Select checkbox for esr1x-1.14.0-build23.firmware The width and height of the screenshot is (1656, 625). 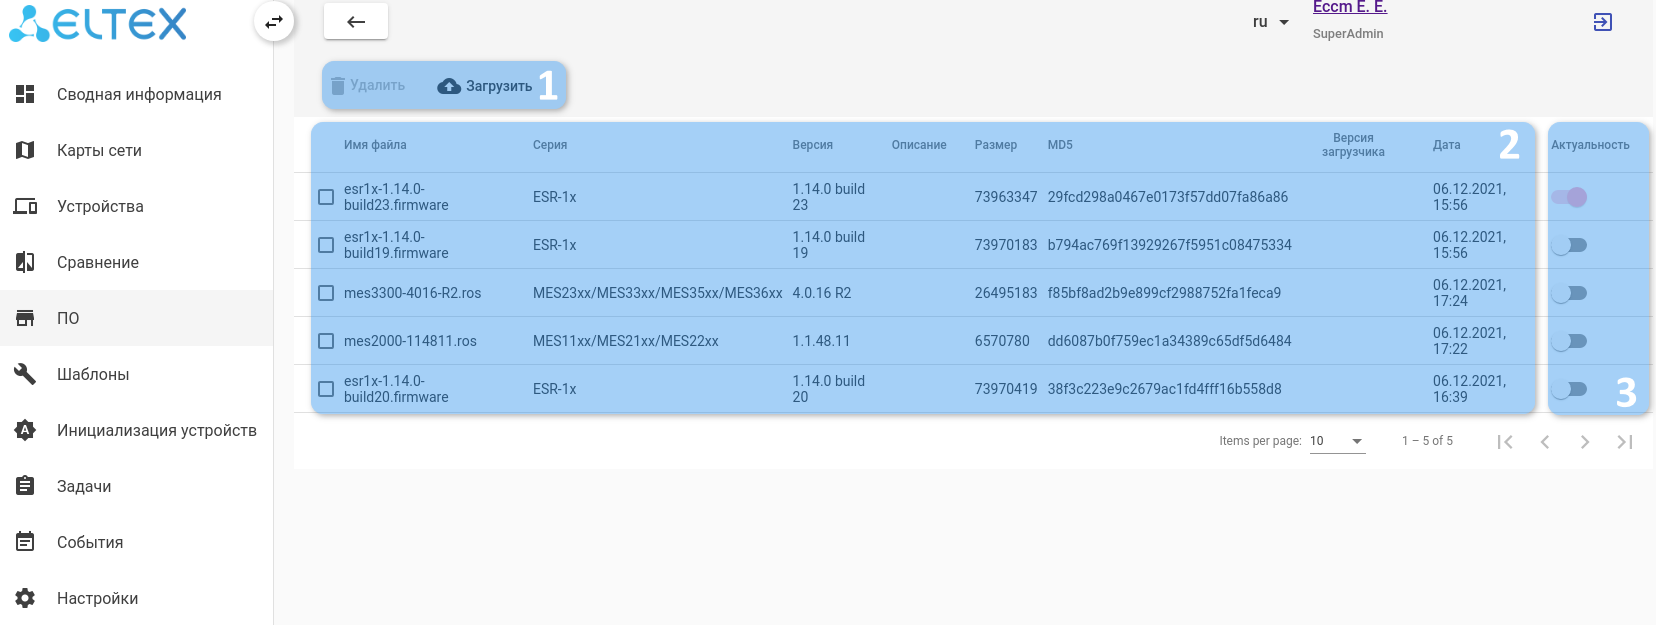pos(326,197)
